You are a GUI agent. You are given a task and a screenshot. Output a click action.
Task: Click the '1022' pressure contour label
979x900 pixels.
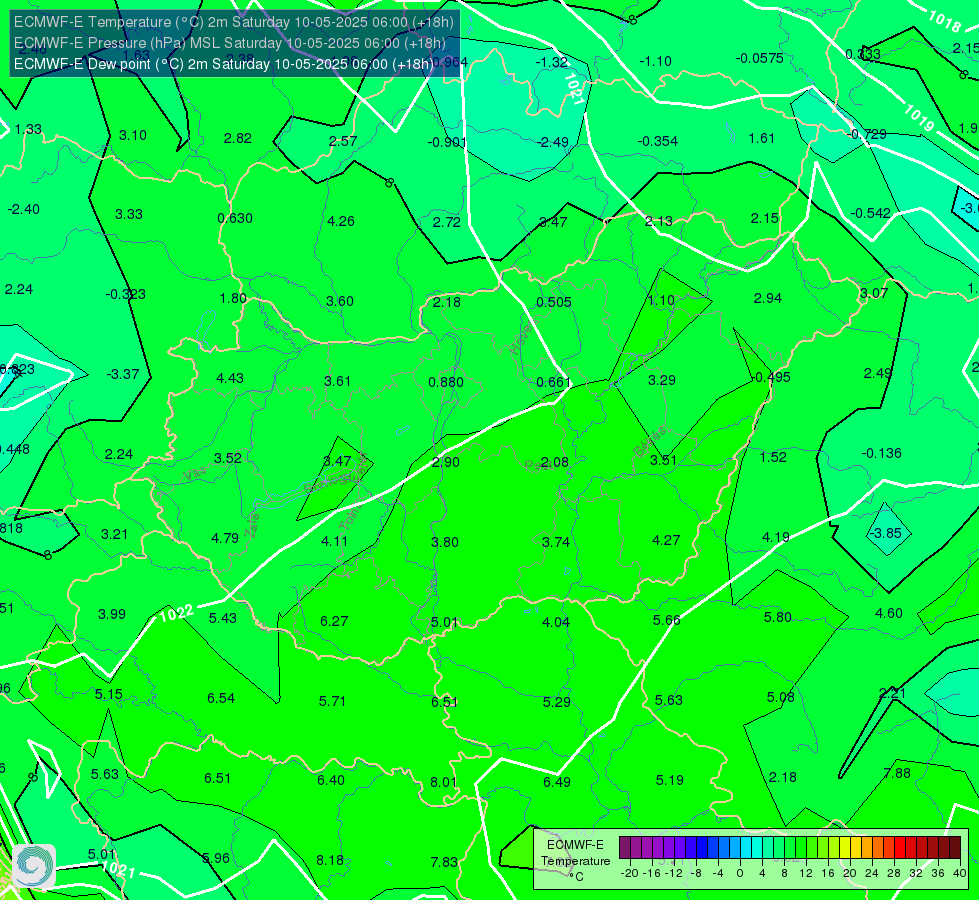click(176, 613)
